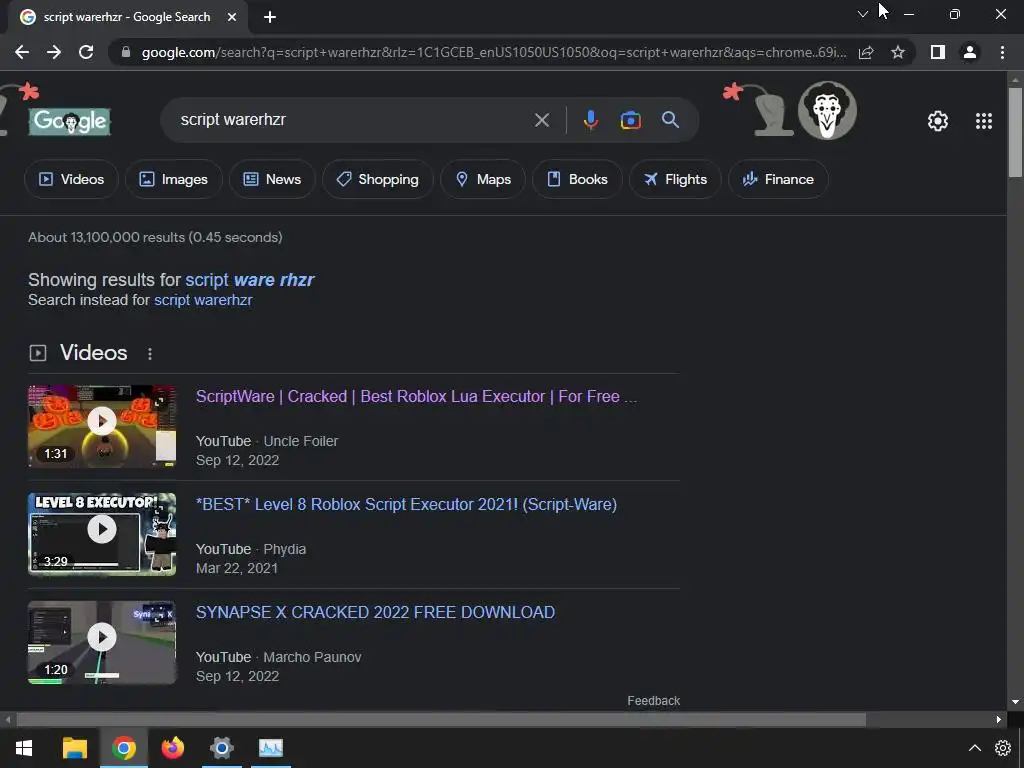This screenshot has height=768, width=1024.
Task: Go back to the previous page
Action: point(22,52)
